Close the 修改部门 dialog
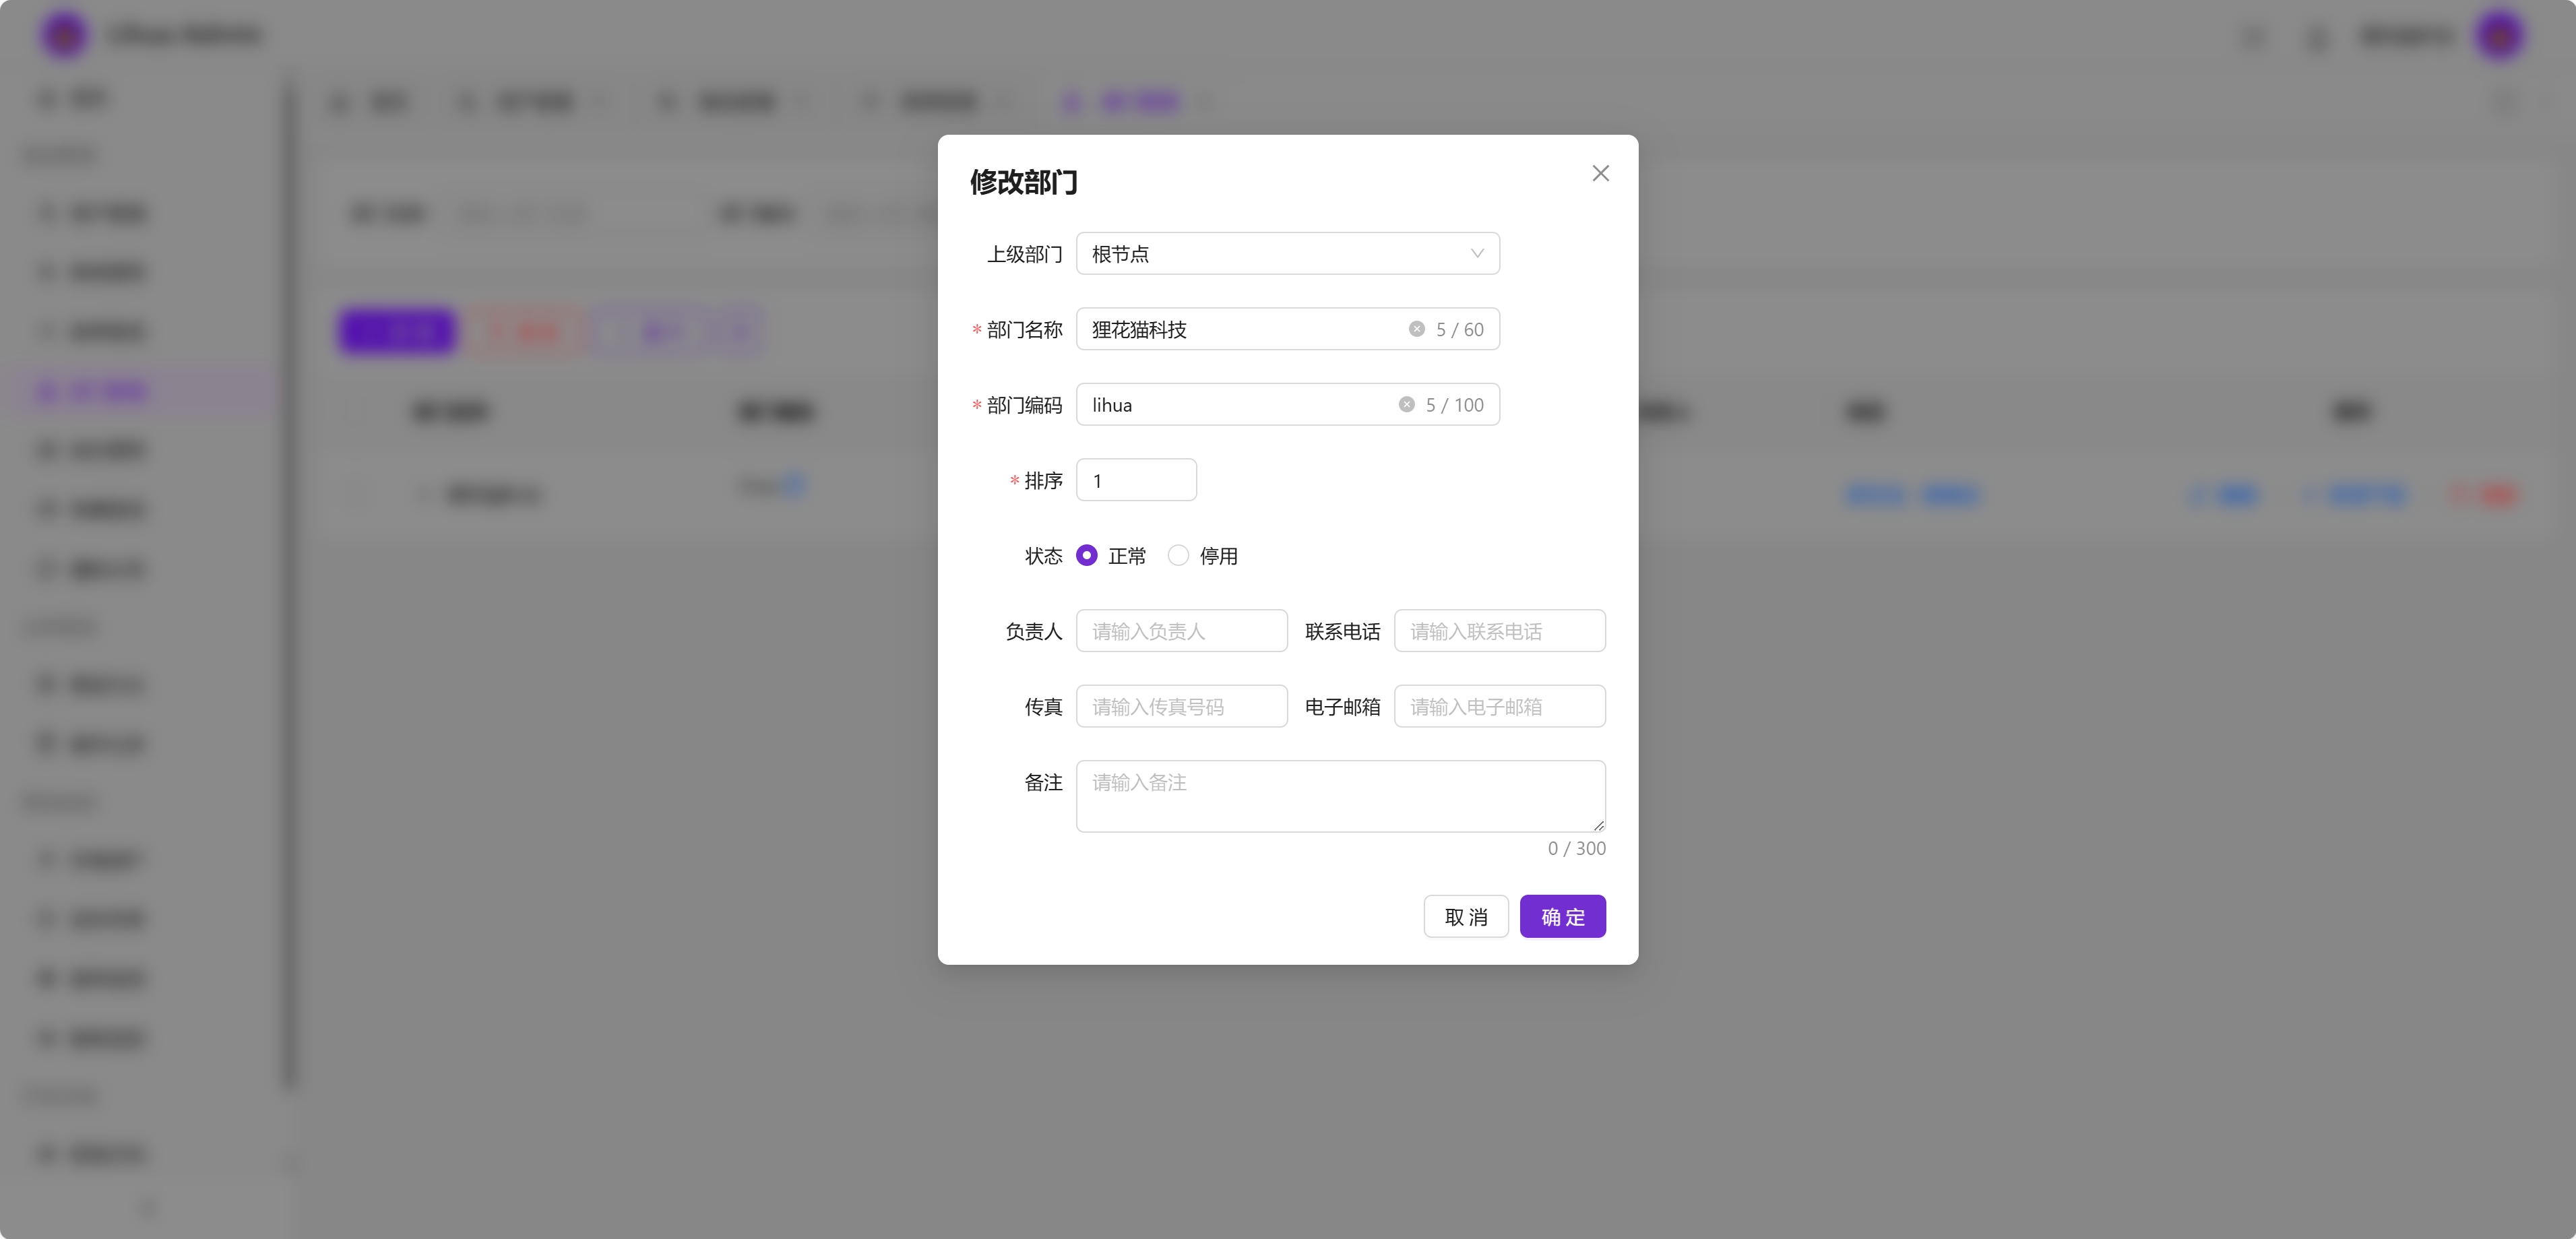 1600,173
